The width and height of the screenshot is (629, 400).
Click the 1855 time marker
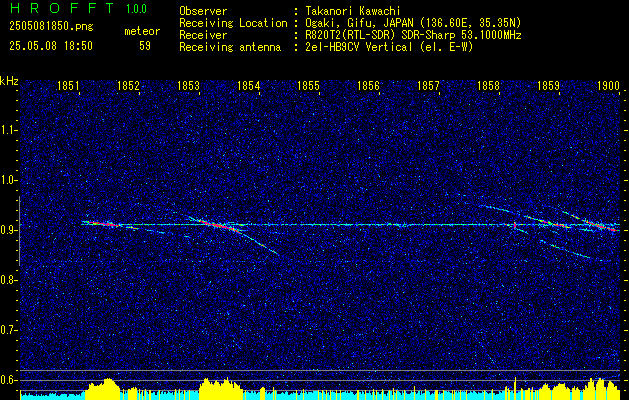click(308, 86)
